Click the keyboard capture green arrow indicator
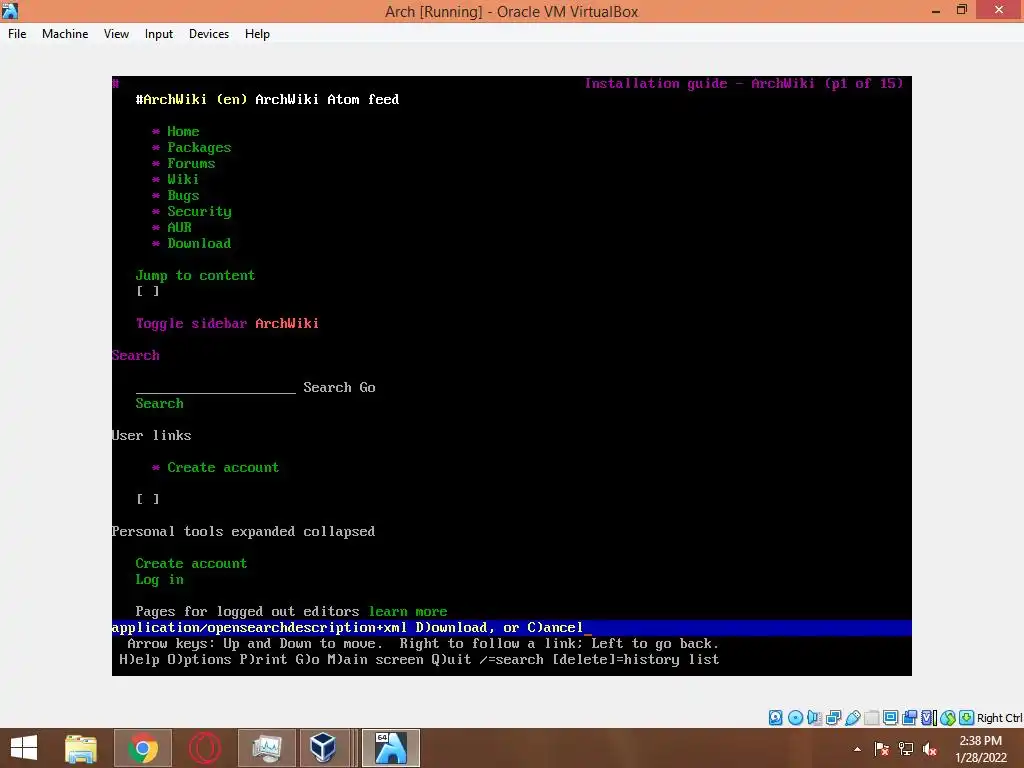 [x=967, y=718]
